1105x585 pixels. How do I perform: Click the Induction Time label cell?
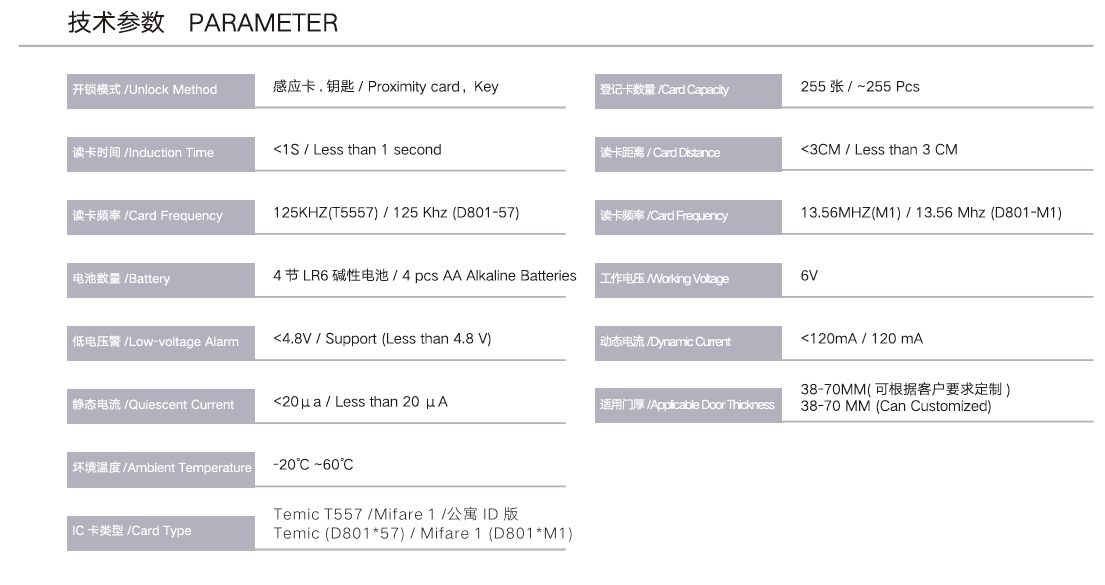160,153
